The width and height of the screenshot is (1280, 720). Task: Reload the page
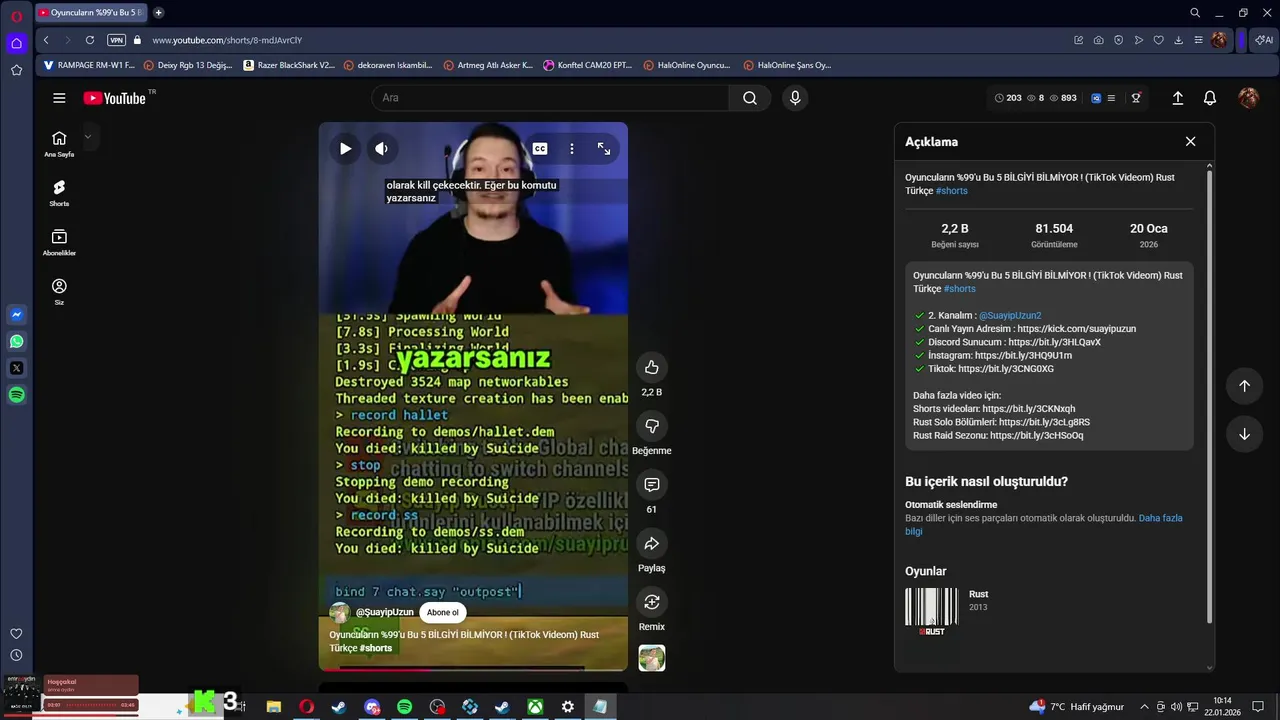click(90, 40)
